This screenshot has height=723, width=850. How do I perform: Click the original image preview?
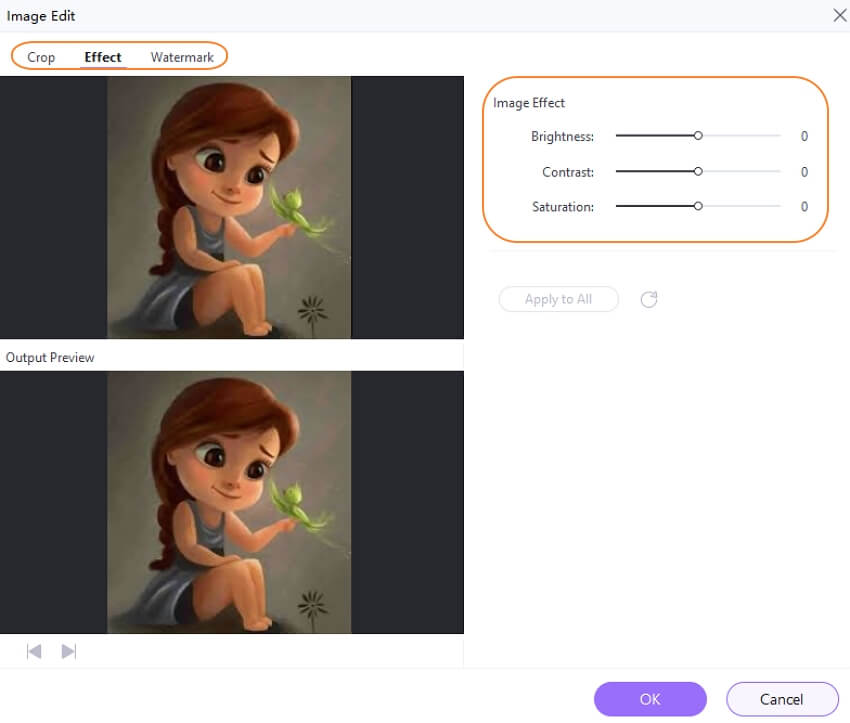point(229,208)
